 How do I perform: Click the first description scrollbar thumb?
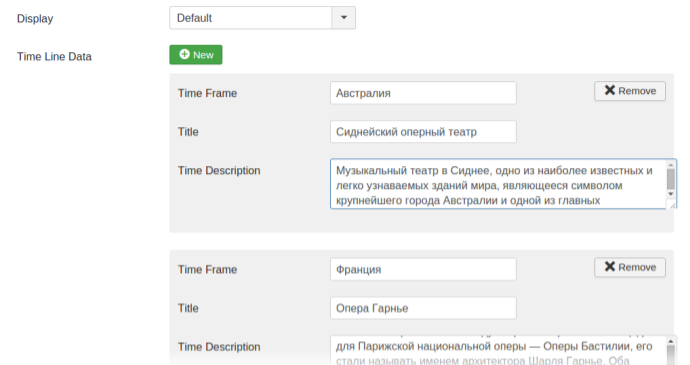[x=671, y=179]
